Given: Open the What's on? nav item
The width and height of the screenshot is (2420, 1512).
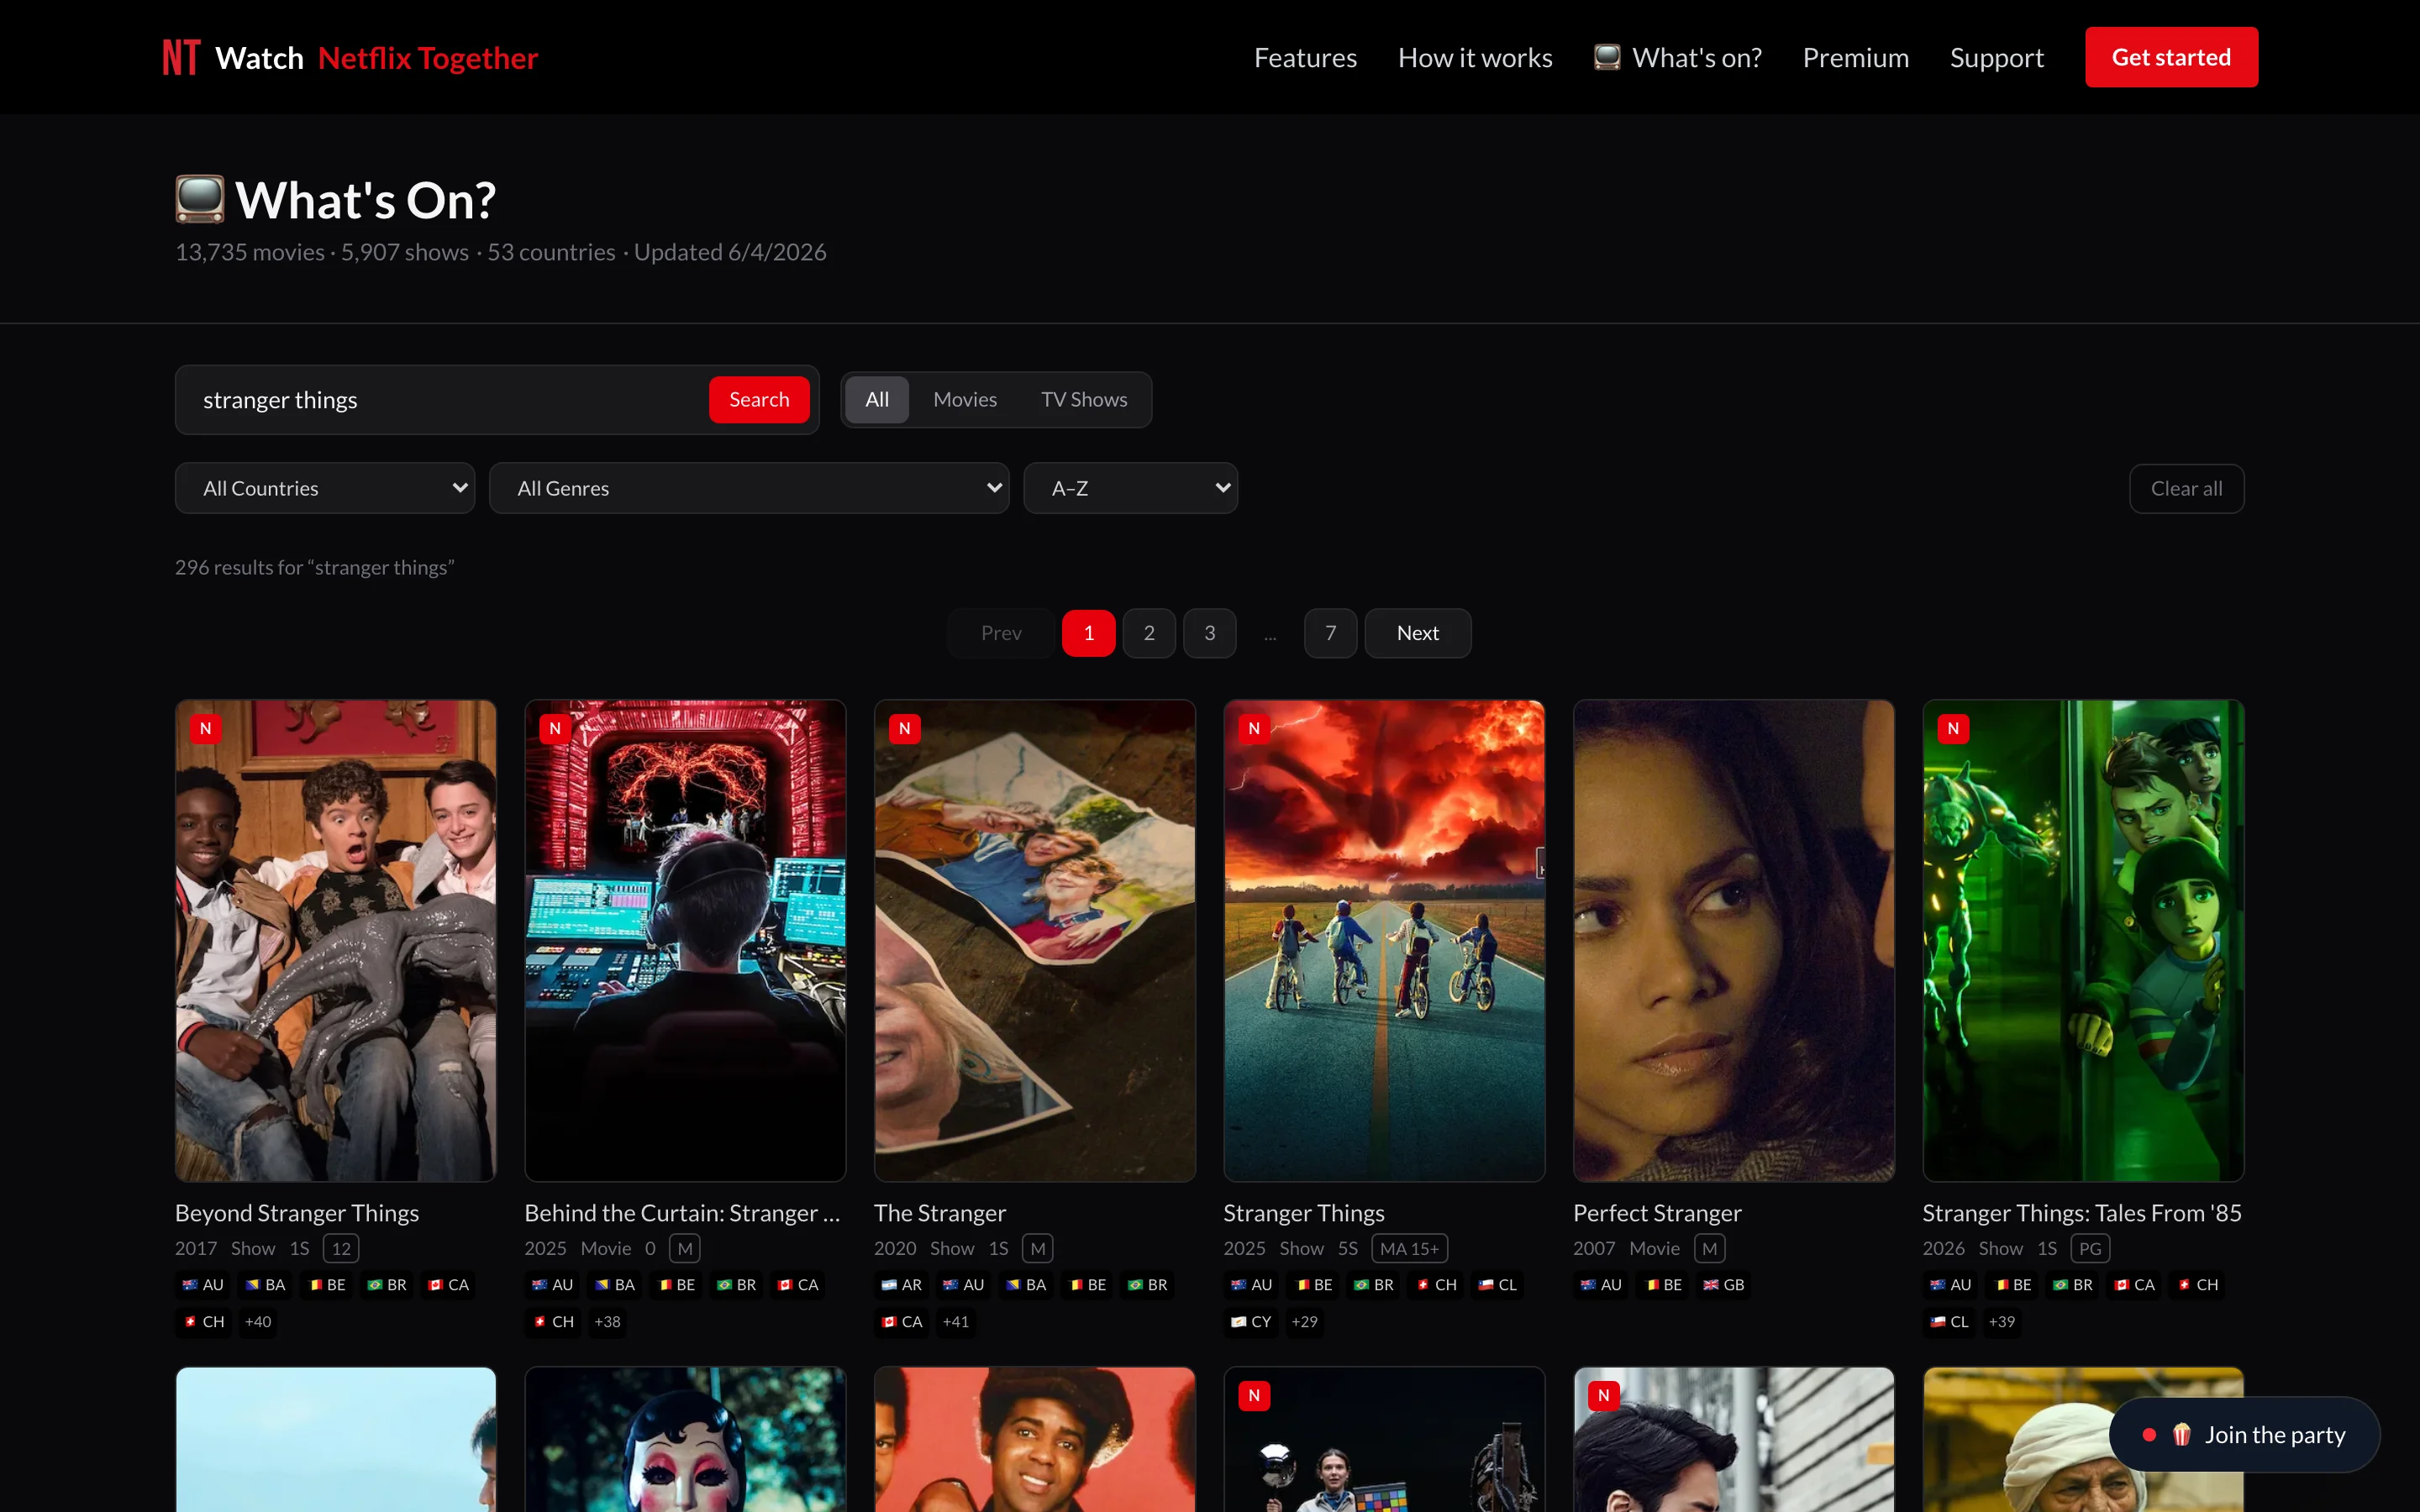Looking at the screenshot, I should coord(1678,57).
